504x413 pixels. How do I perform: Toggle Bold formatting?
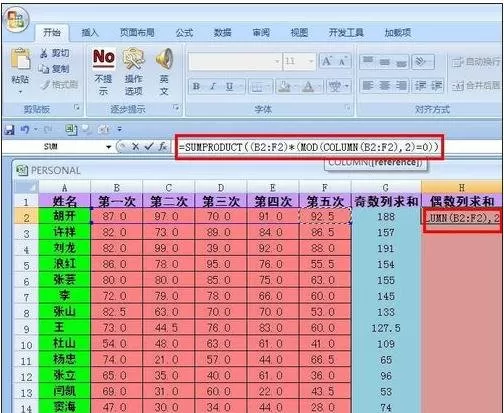click(196, 87)
